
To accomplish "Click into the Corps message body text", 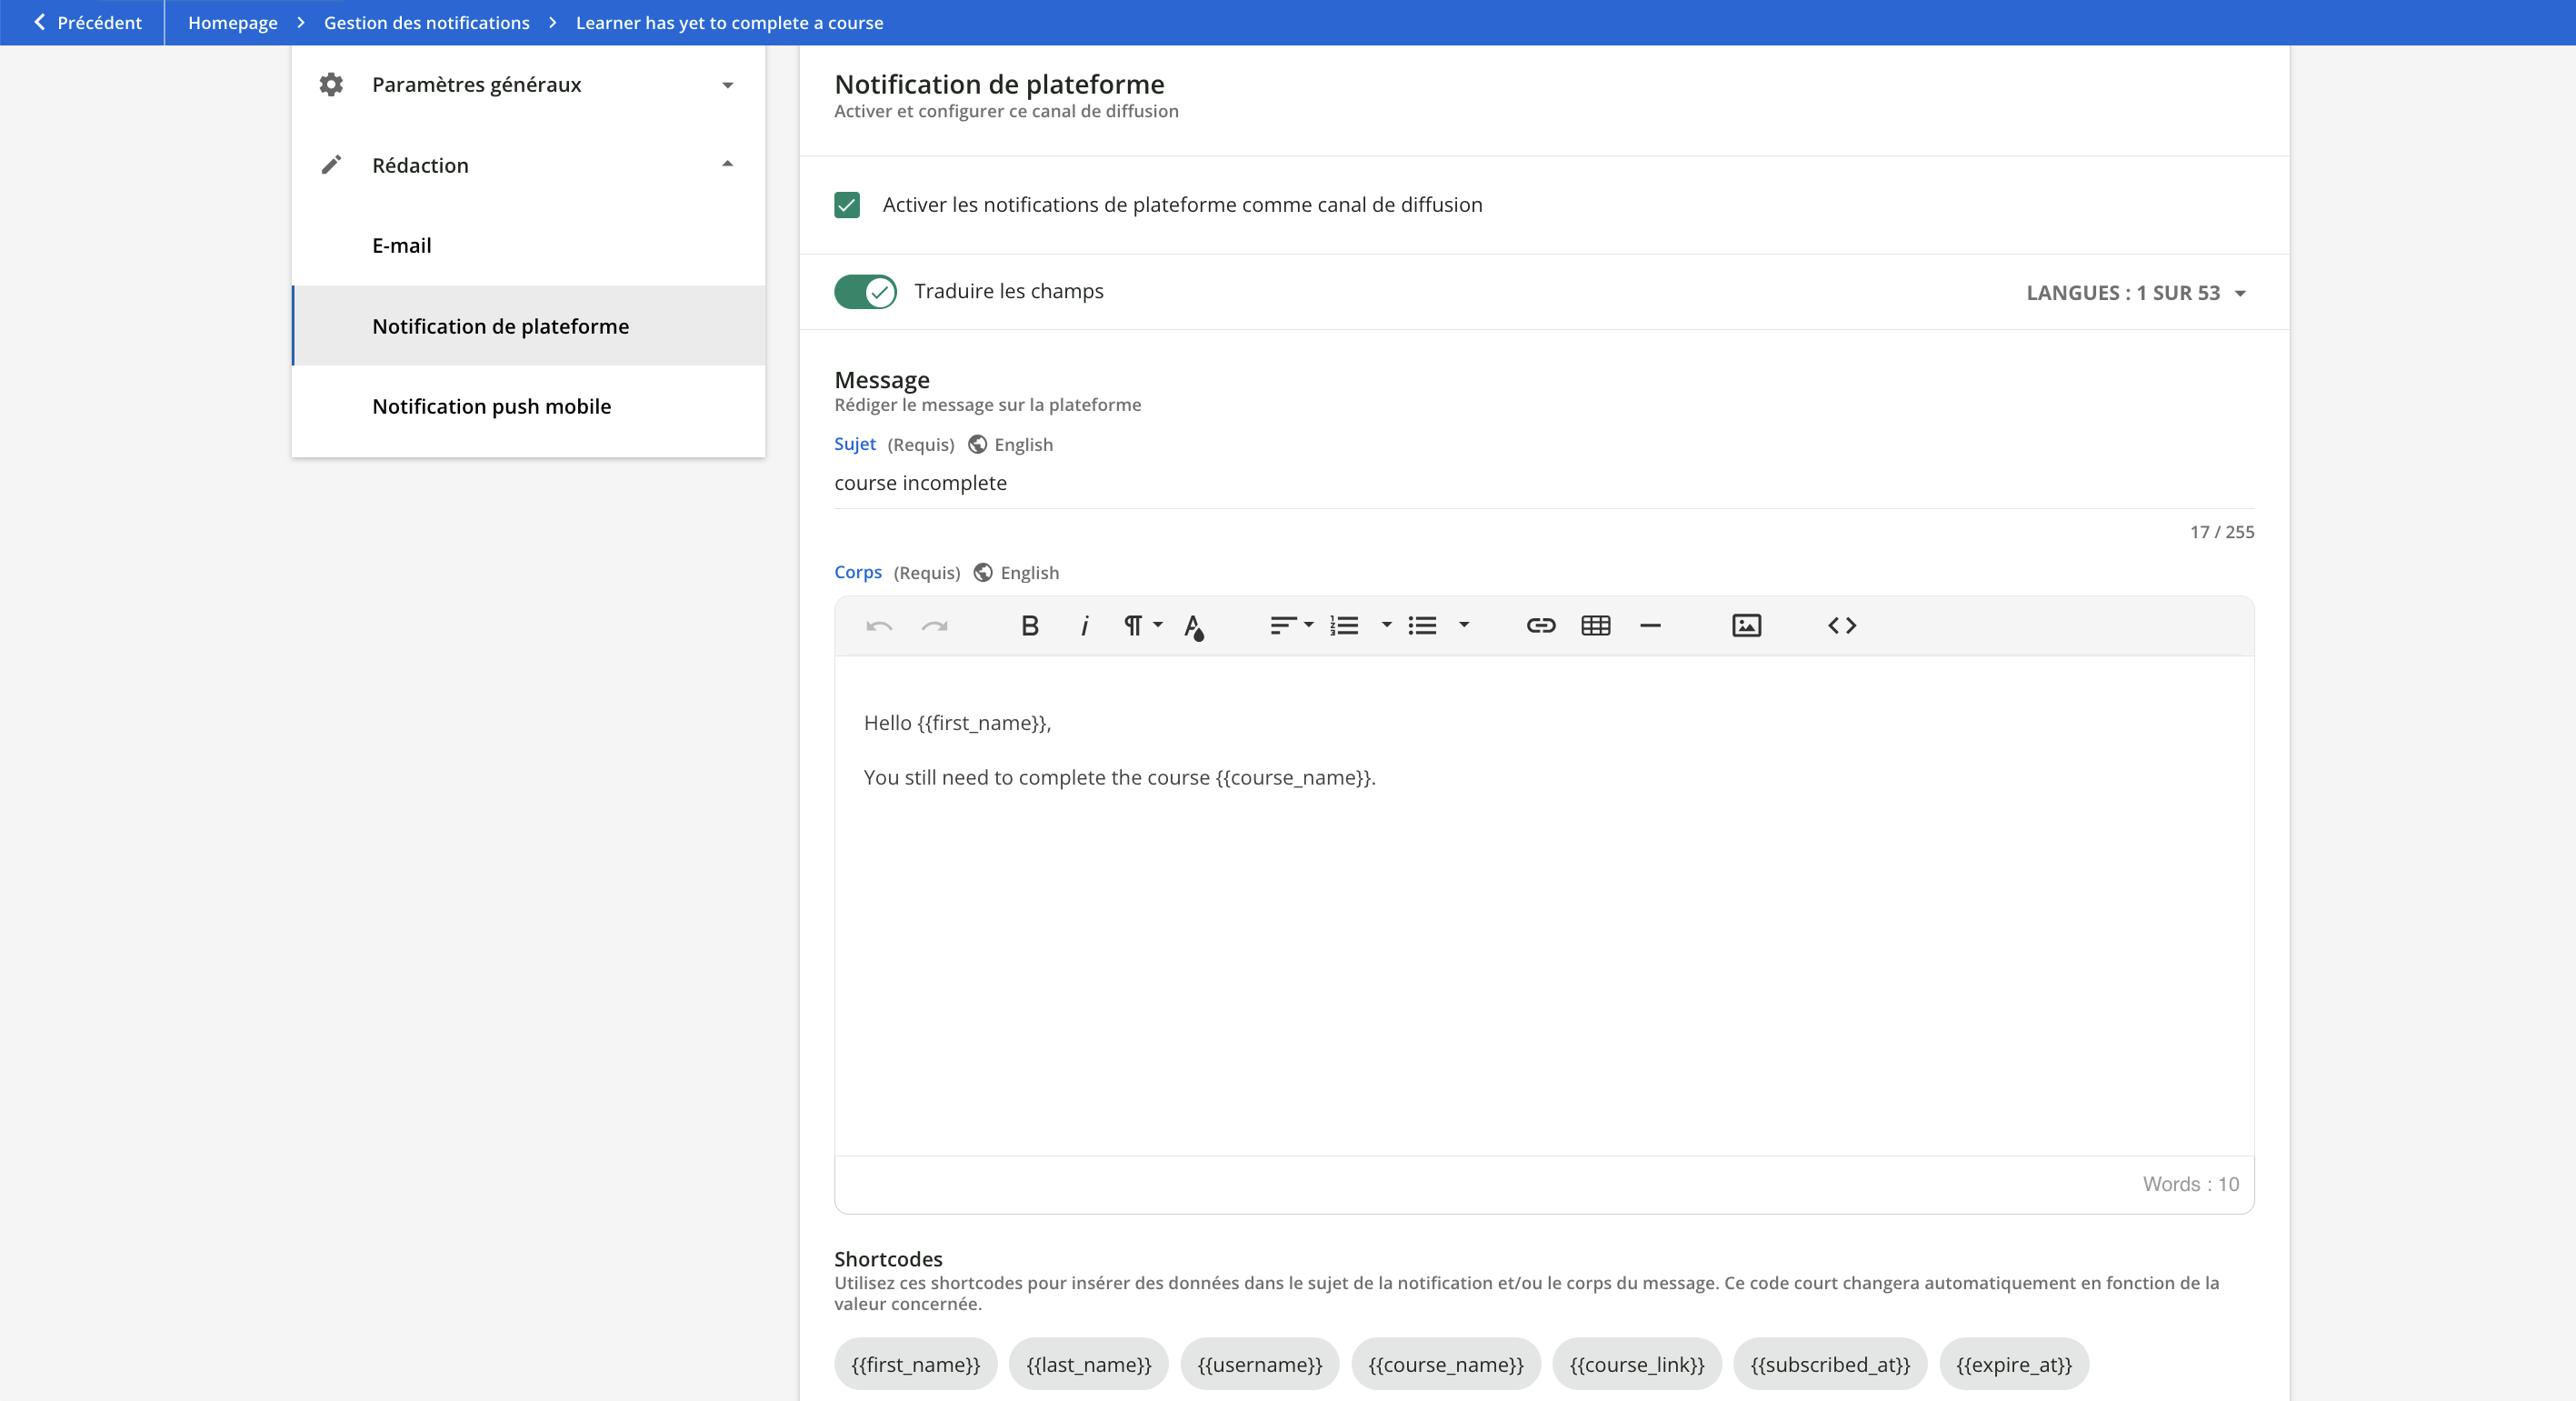I will pos(1544,906).
